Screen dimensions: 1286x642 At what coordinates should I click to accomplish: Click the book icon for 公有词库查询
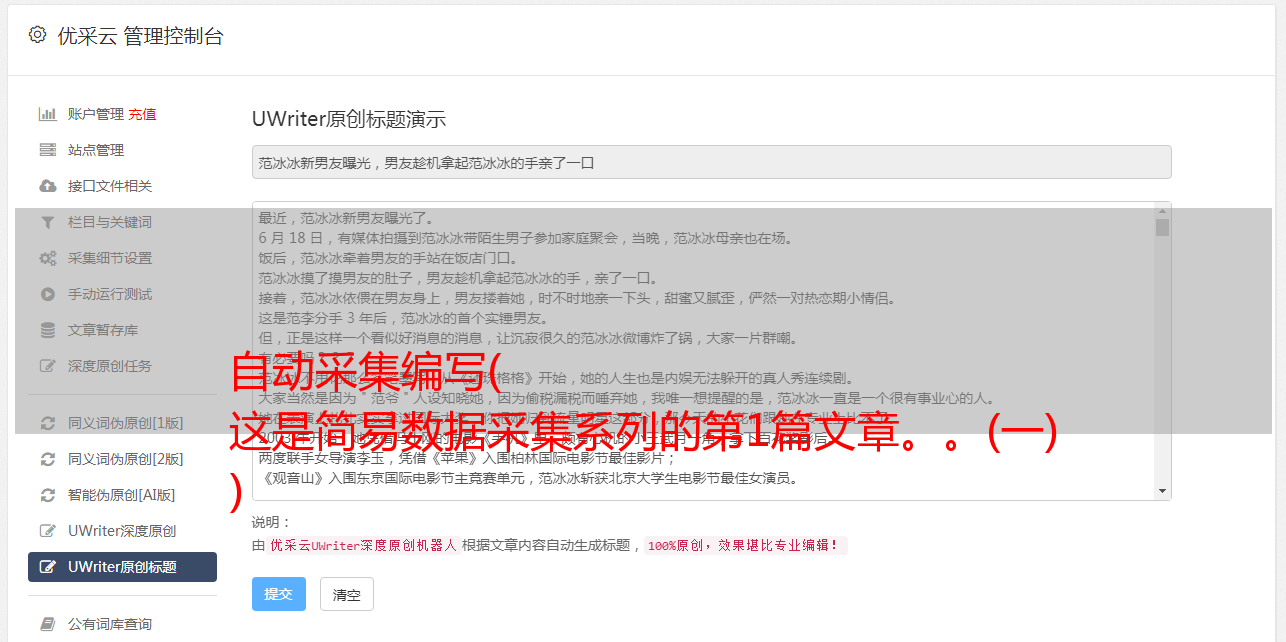pos(47,624)
